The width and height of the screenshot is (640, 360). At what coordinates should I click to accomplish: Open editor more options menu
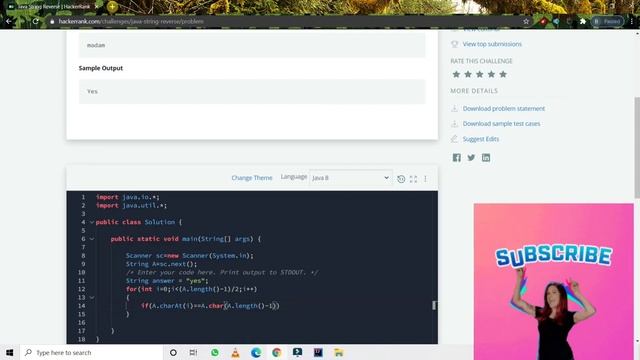pyautogui.click(x=425, y=179)
